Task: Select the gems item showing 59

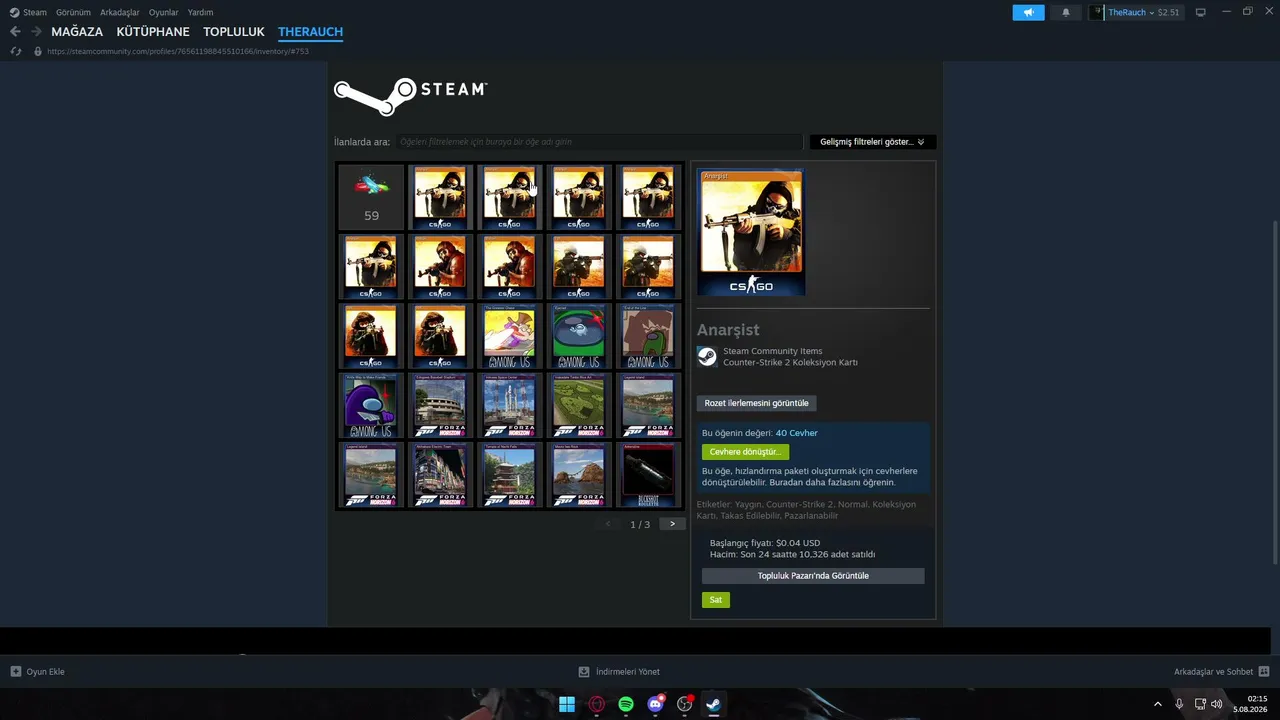Action: (x=371, y=197)
